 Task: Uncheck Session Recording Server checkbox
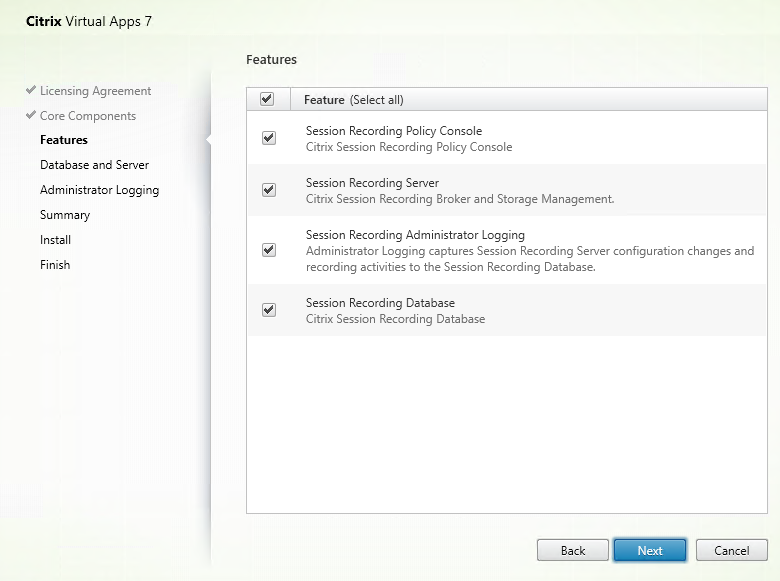coord(269,190)
